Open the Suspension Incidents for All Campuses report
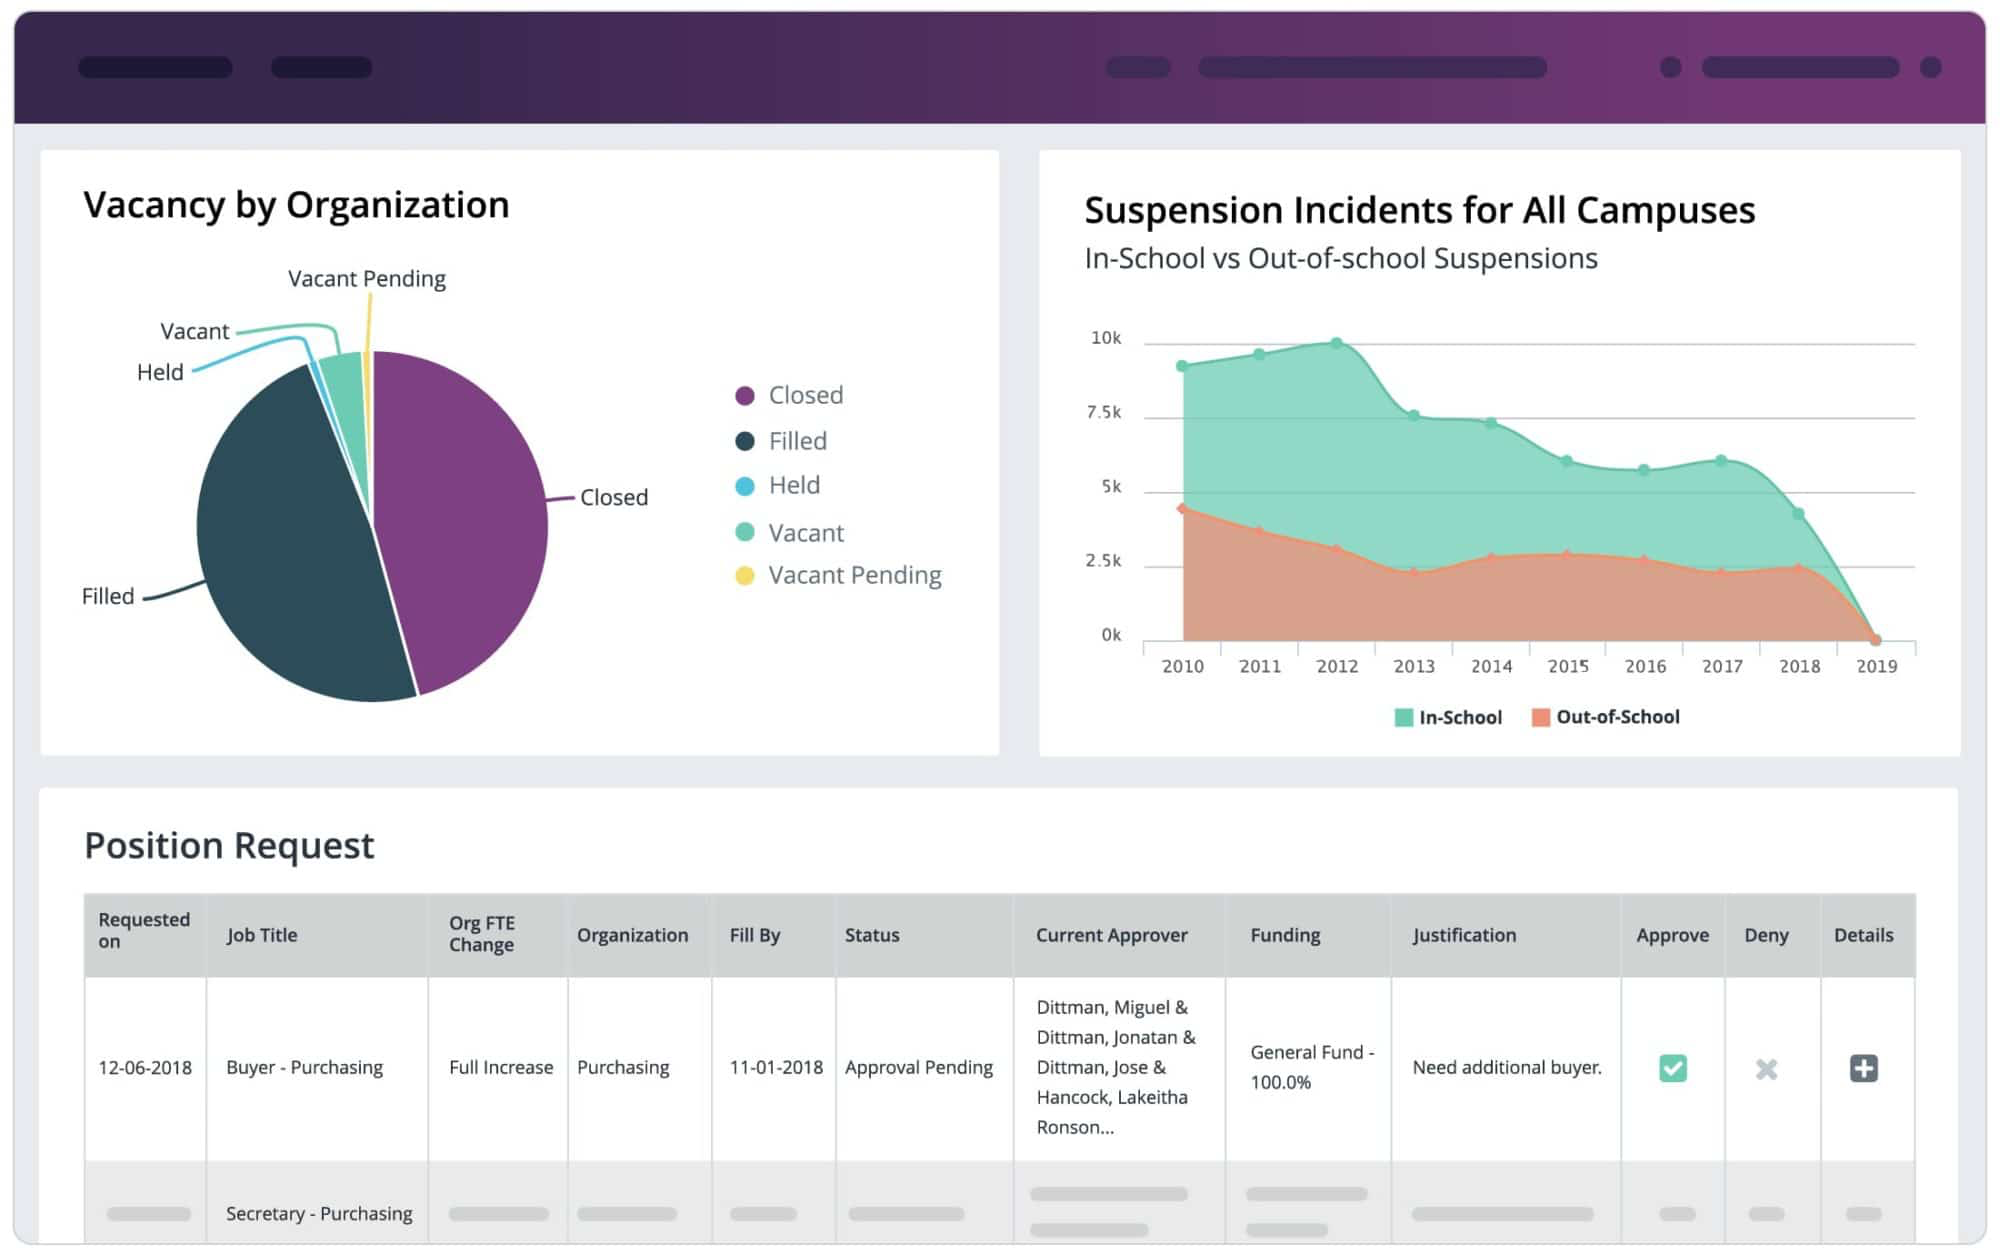This screenshot has height=1255, width=2000. click(1418, 210)
